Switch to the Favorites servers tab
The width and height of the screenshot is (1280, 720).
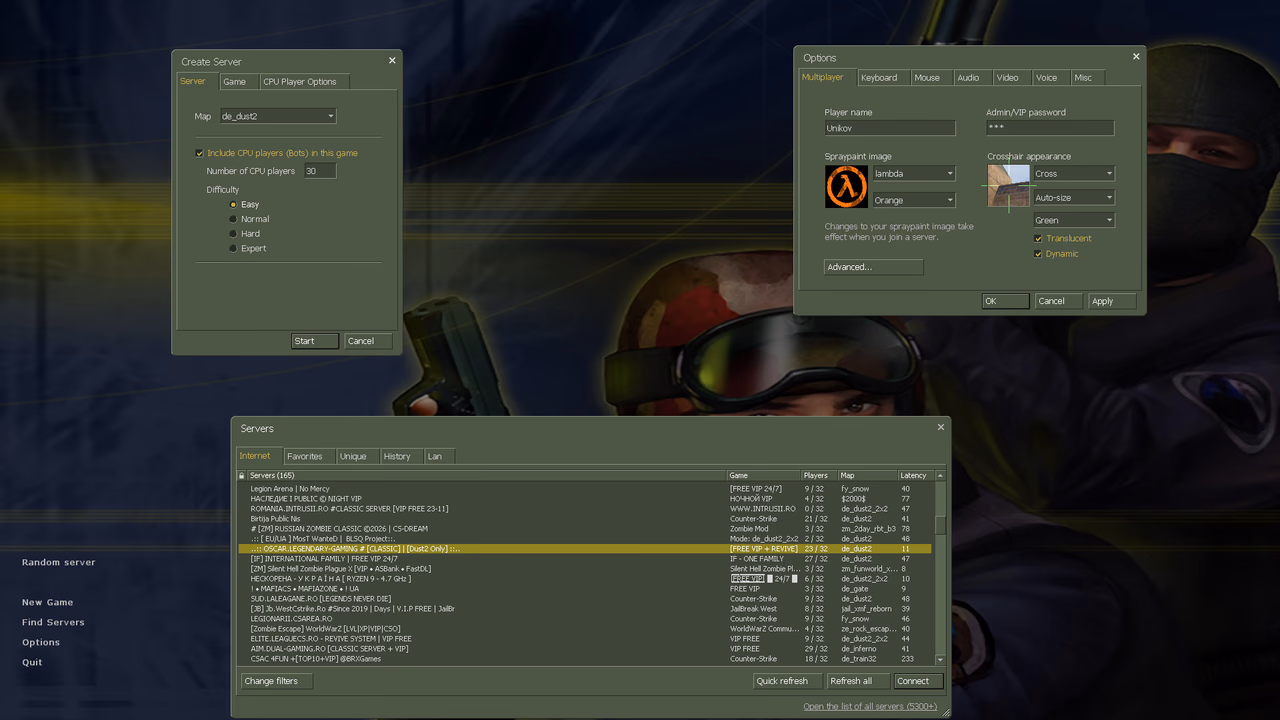coord(308,456)
